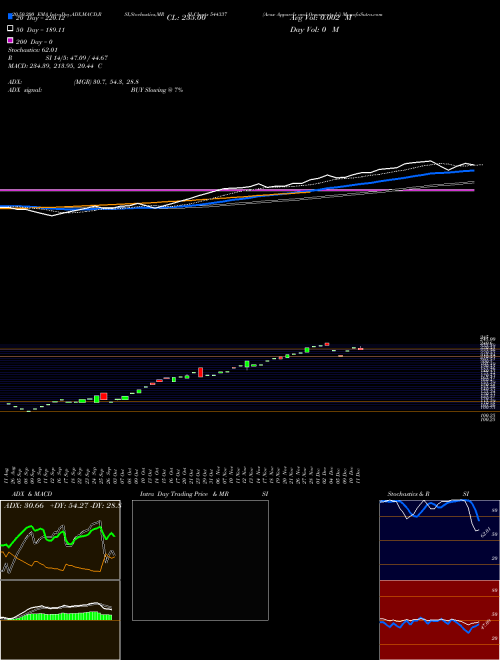Image resolution: width=500 pixels, height=660 pixels.
Task: Click the 'ADX: 30.66 +DY: 54.27 -DY: 28.8' readout
Action: coord(62,506)
